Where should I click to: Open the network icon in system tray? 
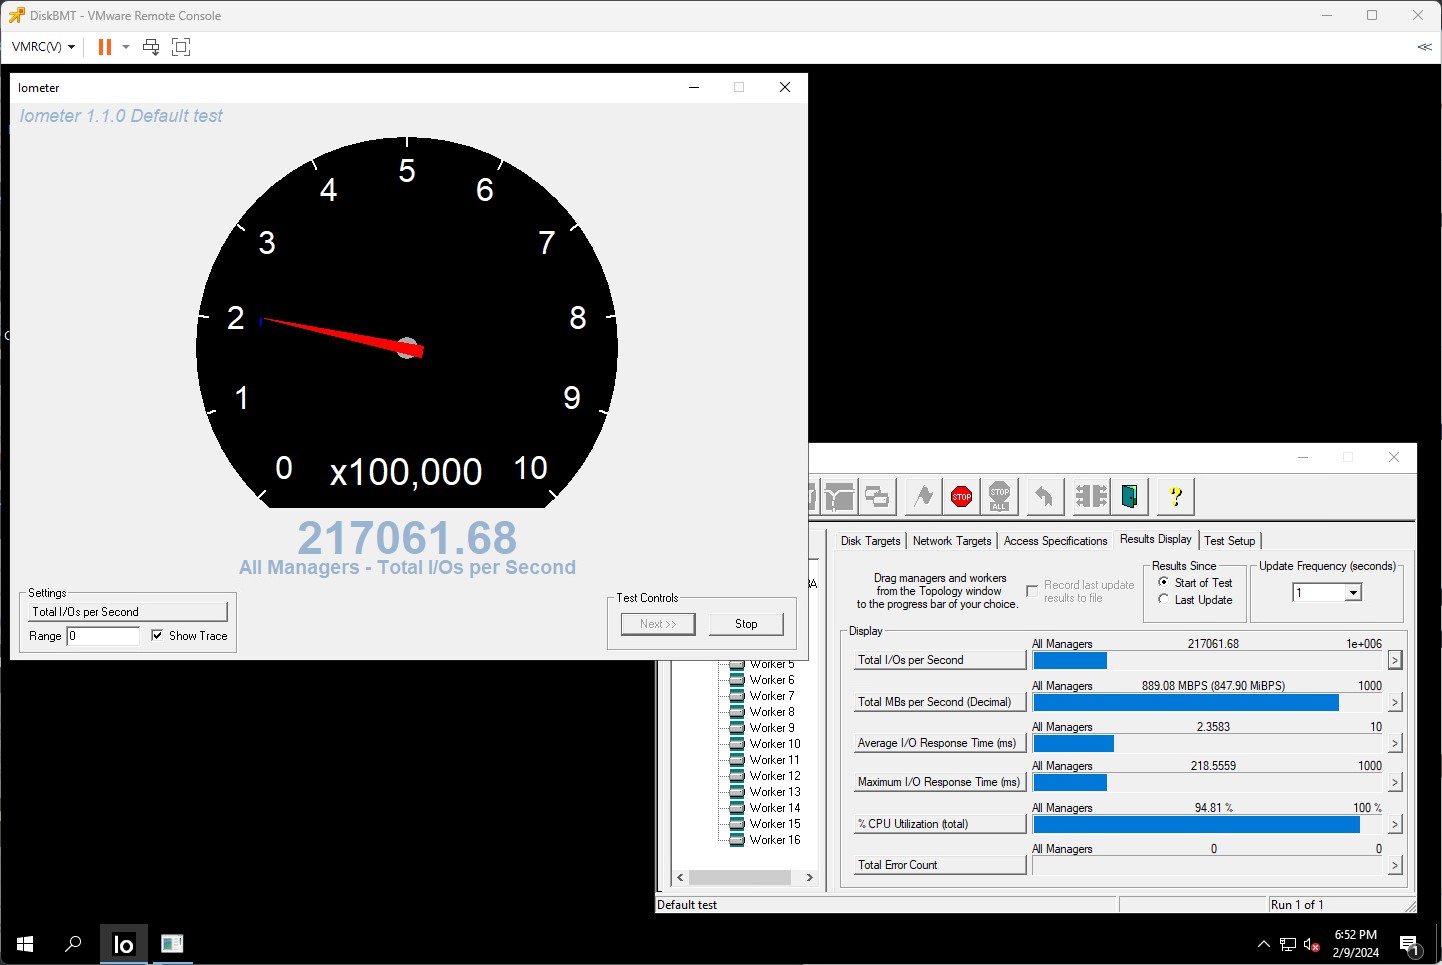coord(1288,944)
